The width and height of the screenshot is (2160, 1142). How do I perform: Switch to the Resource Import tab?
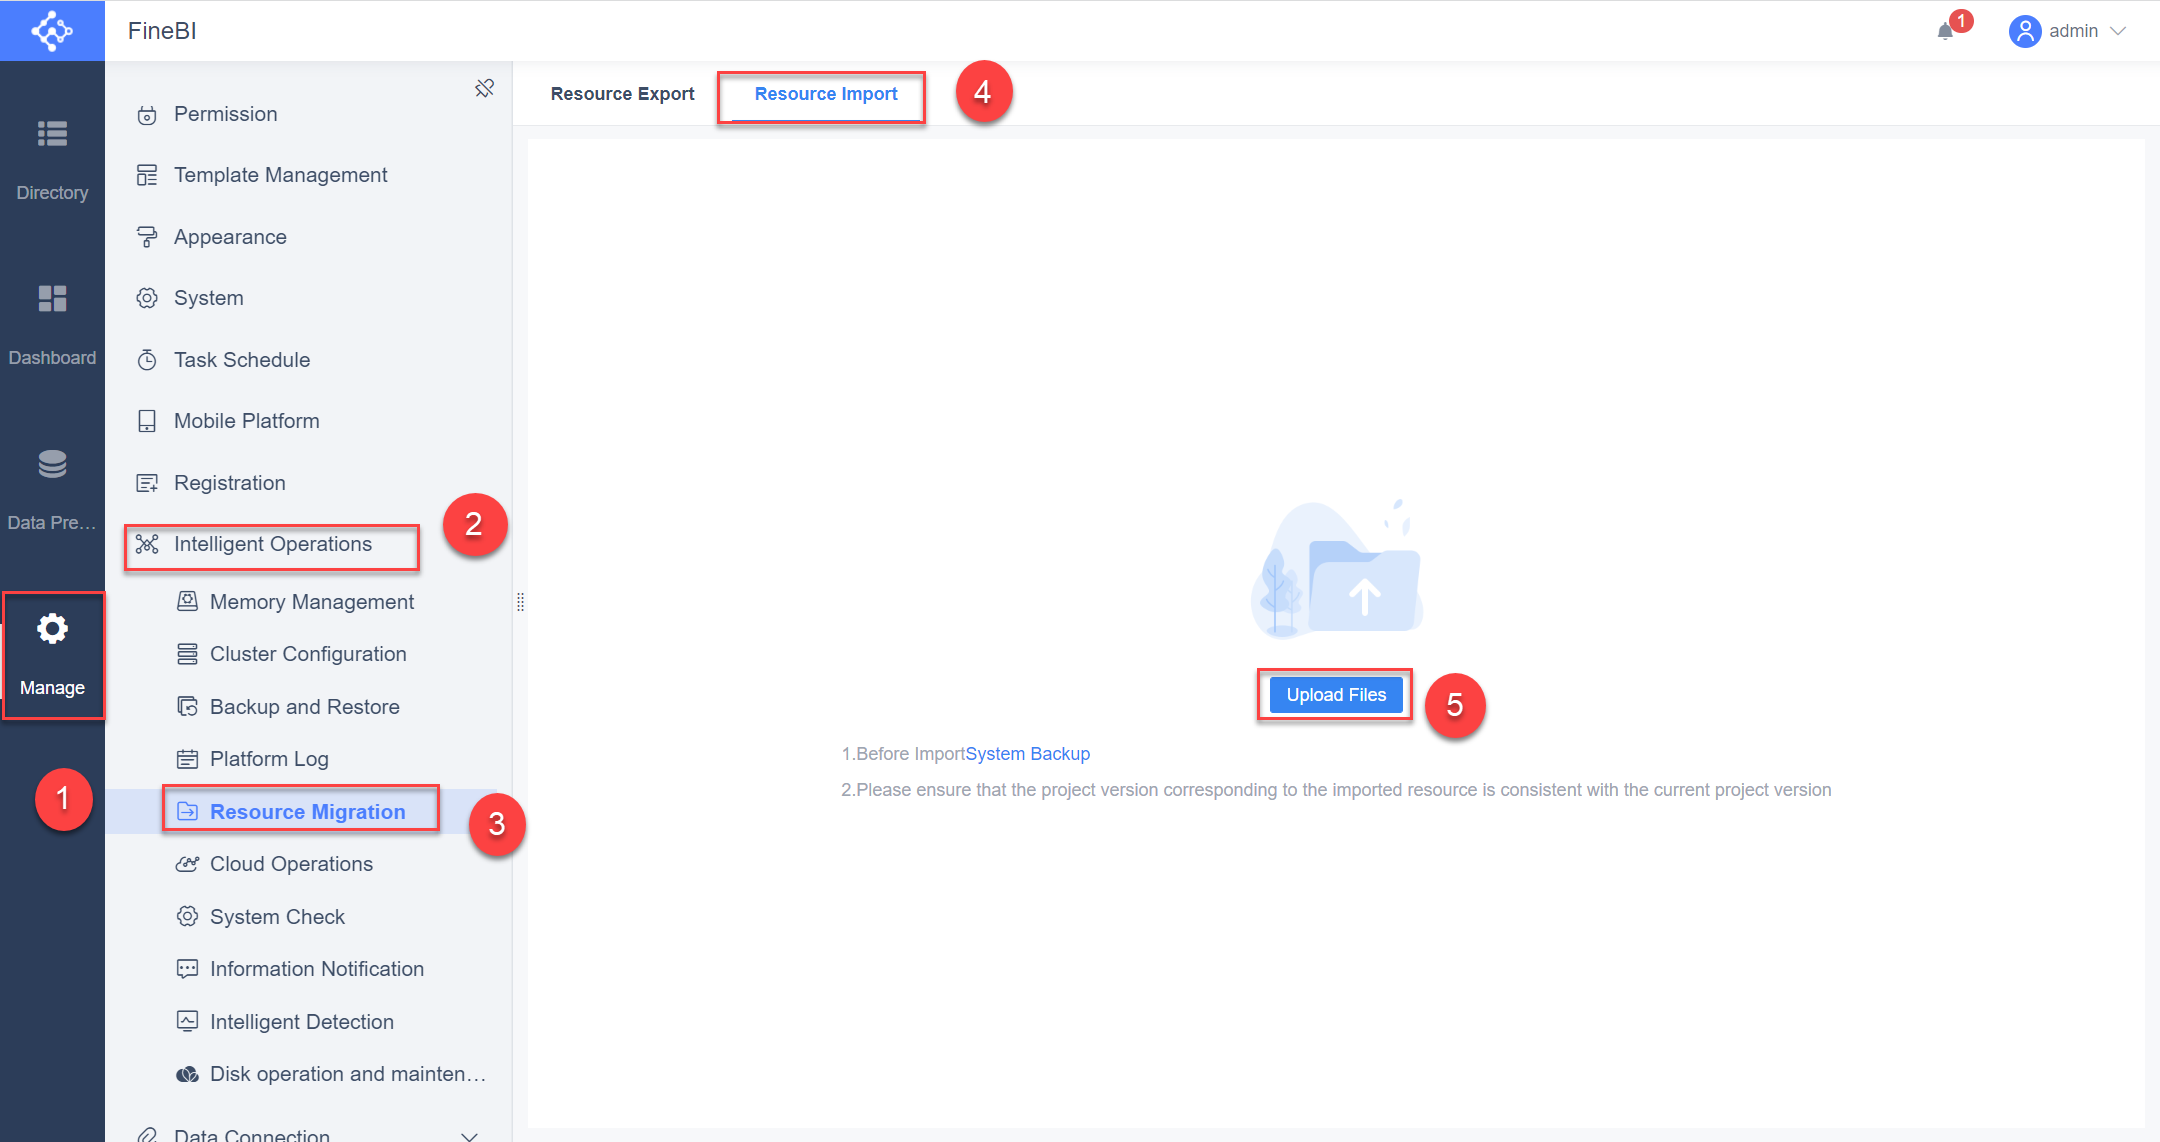pyautogui.click(x=826, y=94)
